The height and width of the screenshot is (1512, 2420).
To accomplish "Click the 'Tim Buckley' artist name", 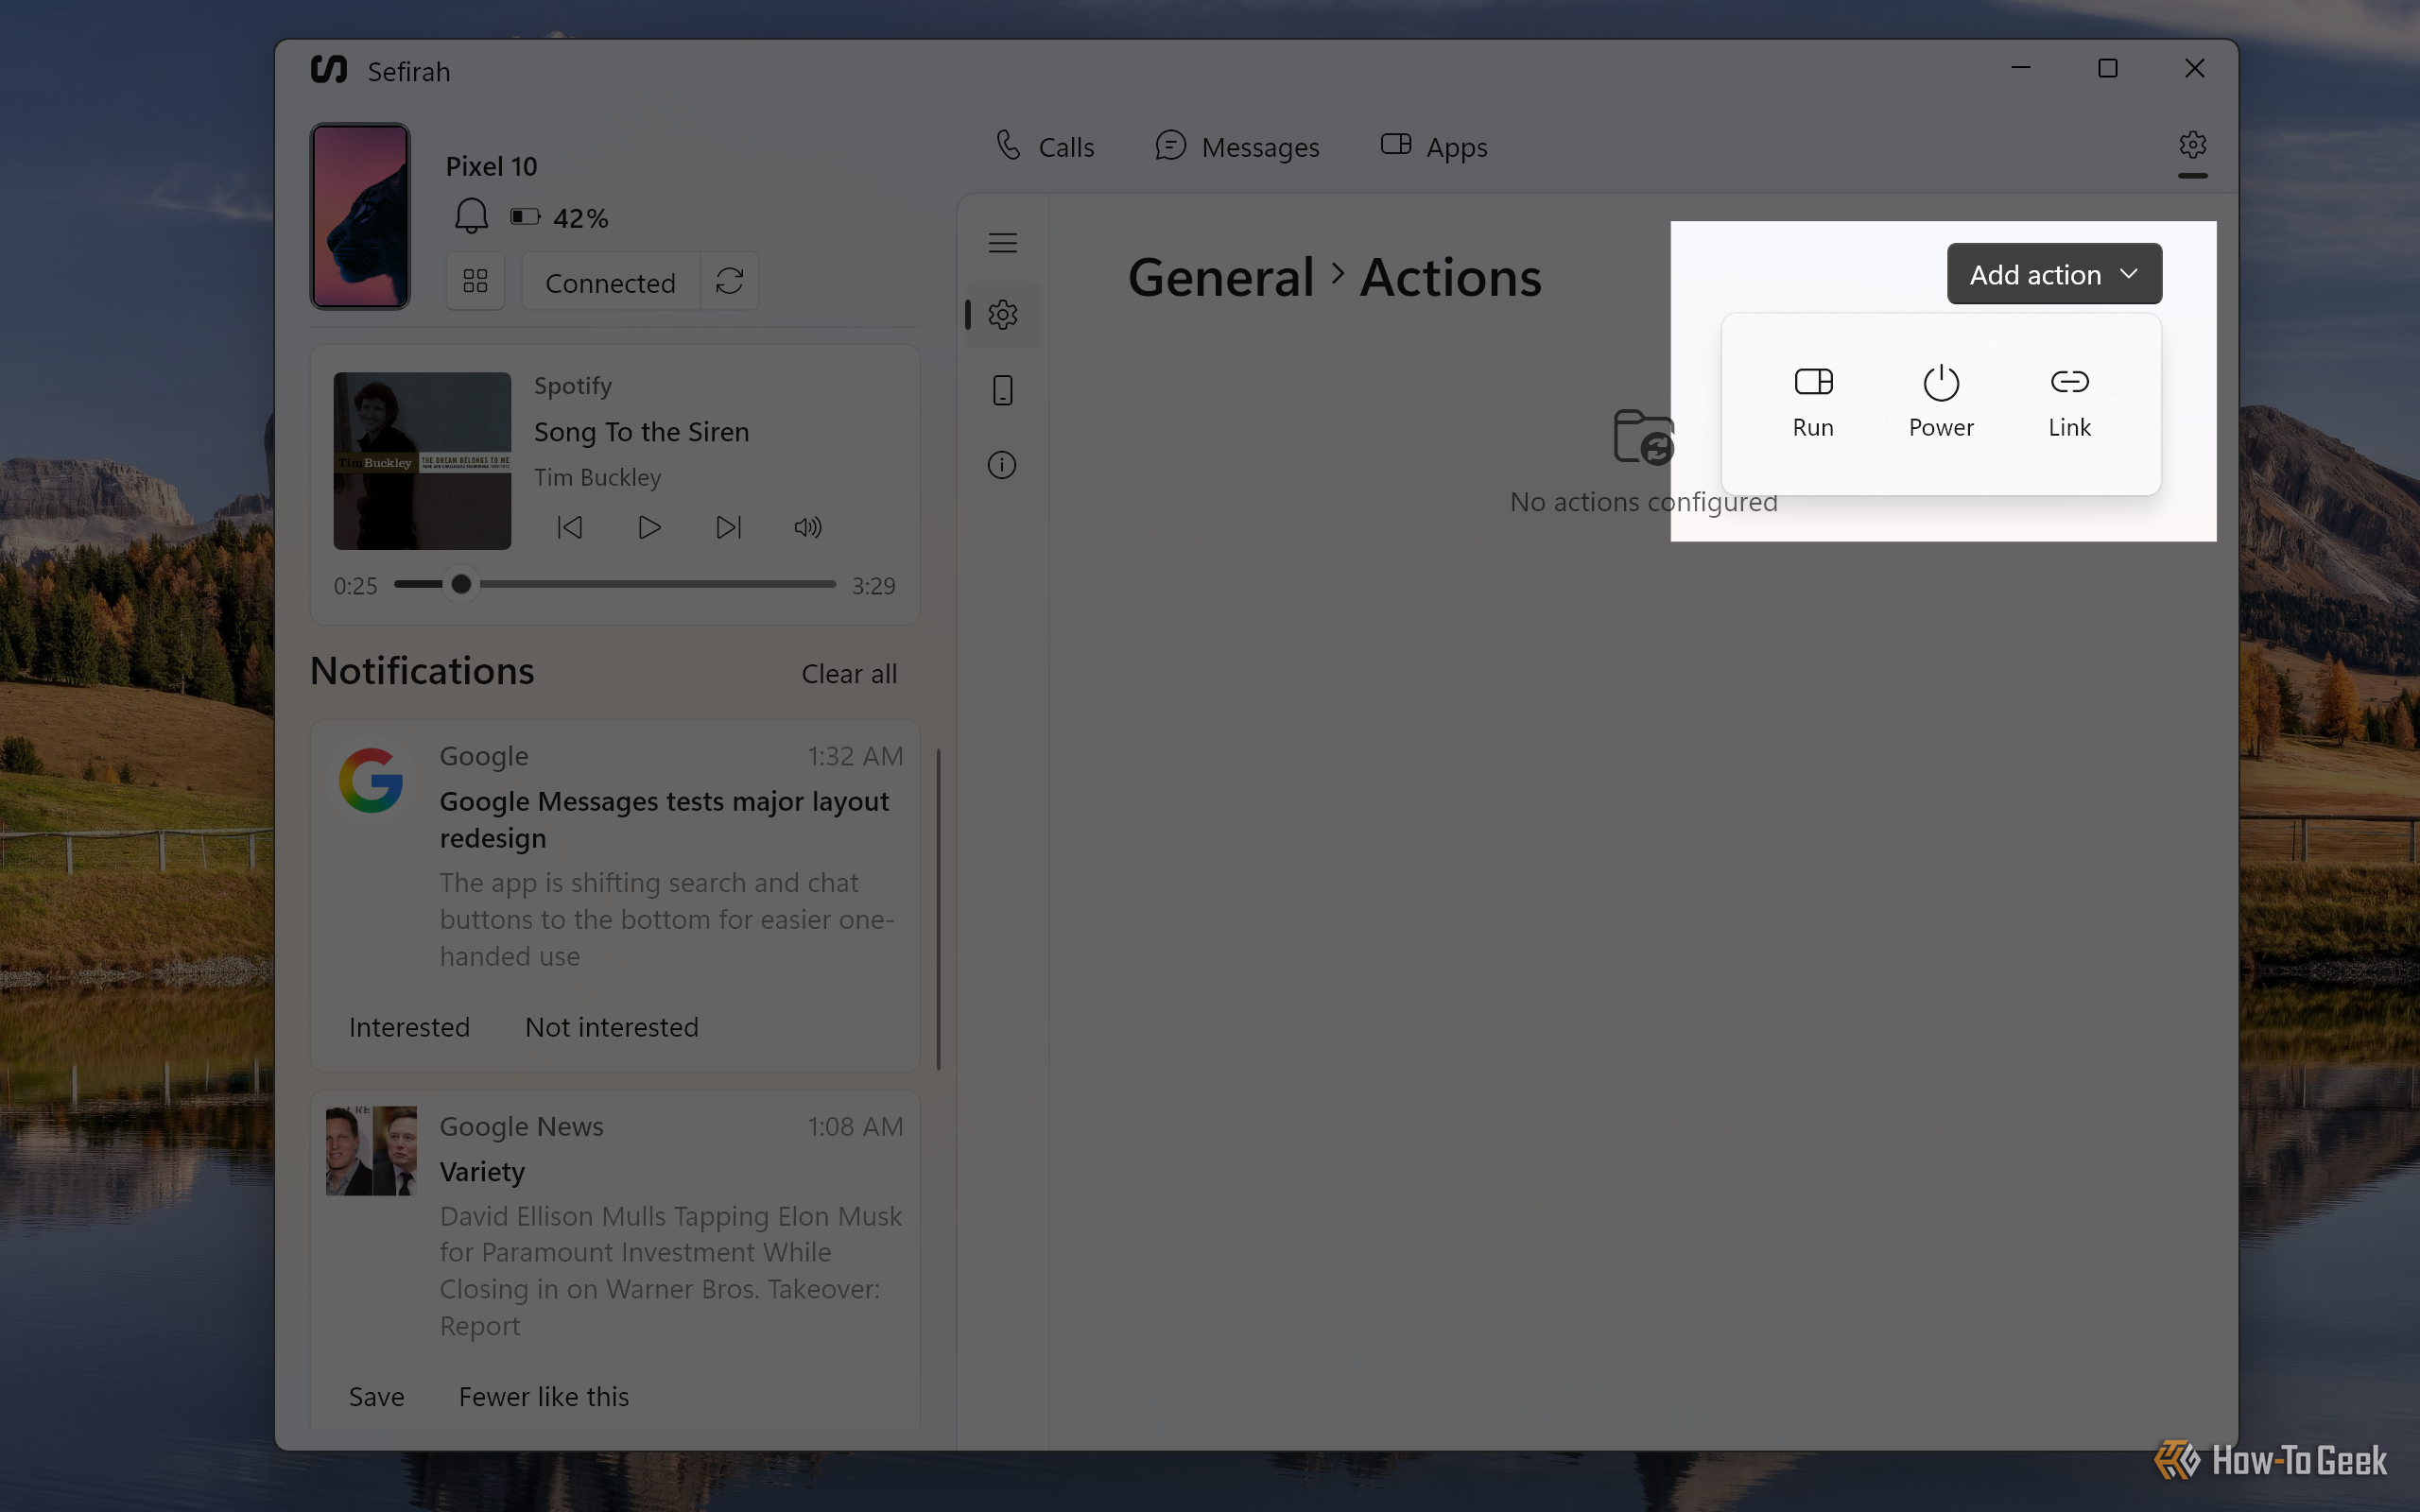I will pos(597,477).
